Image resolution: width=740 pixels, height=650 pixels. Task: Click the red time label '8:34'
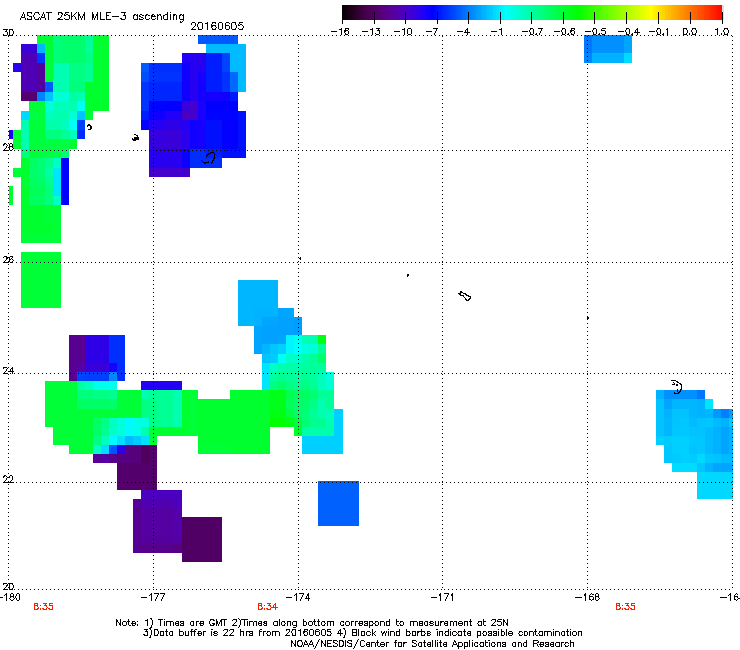(x=268, y=607)
